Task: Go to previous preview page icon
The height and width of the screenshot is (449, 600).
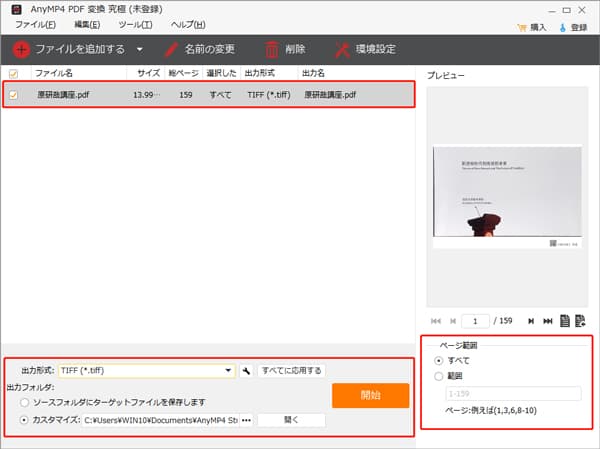Action: 453,321
